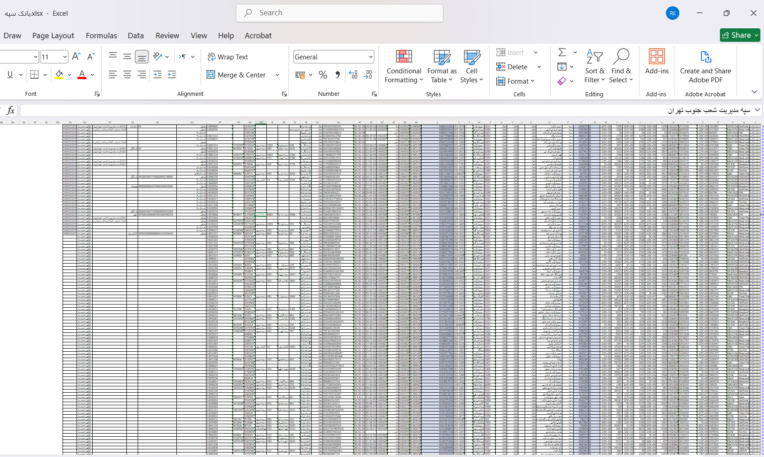Click the text direction icon
This screenshot has height=457, width=764.
[x=182, y=57]
